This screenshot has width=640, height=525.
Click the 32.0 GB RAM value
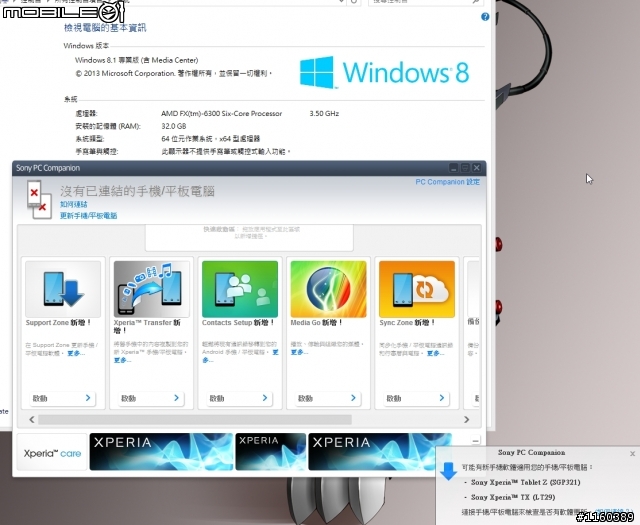click(x=174, y=126)
